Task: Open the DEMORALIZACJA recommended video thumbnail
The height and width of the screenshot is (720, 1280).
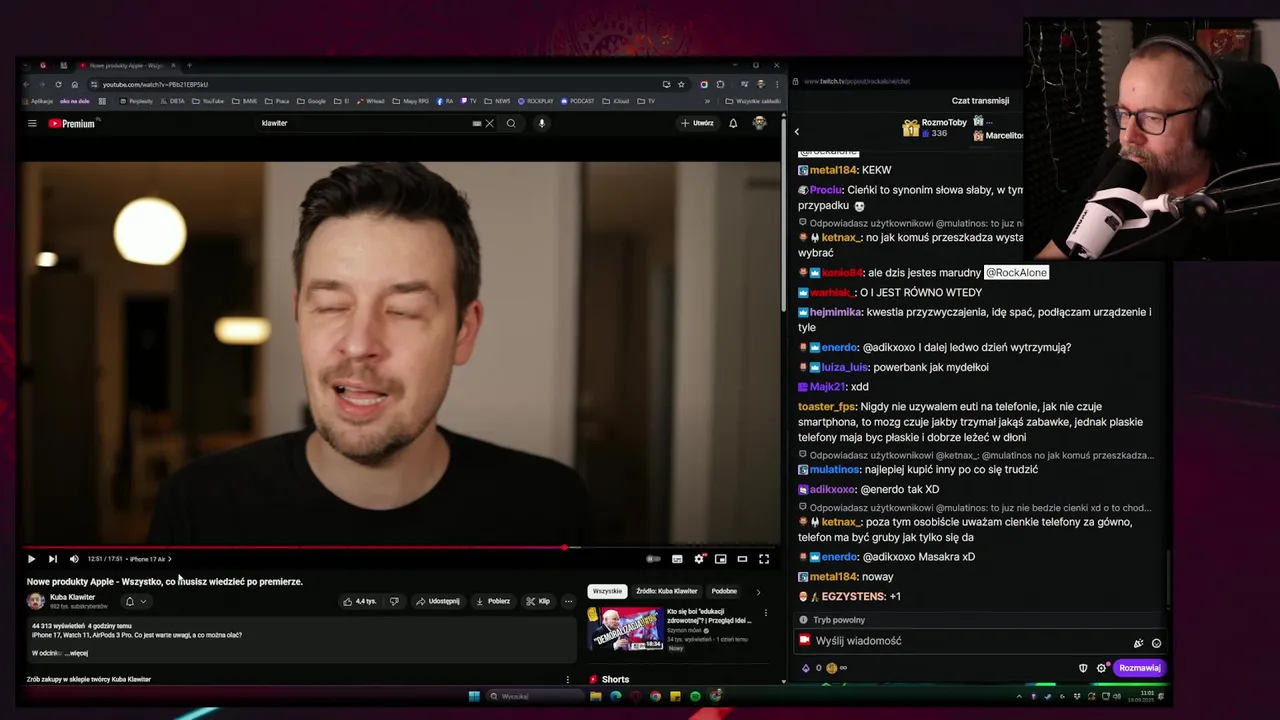Action: coord(626,628)
